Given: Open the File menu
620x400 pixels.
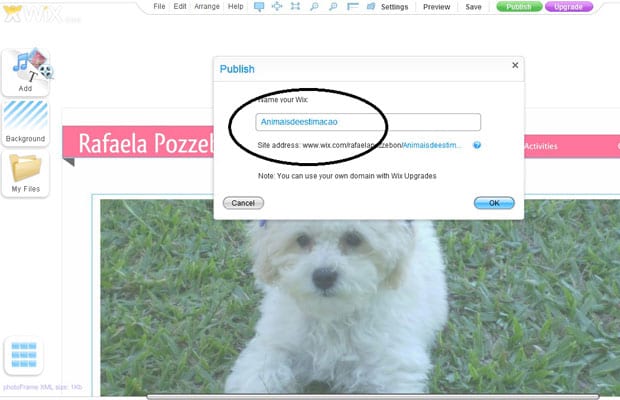Looking at the screenshot, I should coord(159,6).
